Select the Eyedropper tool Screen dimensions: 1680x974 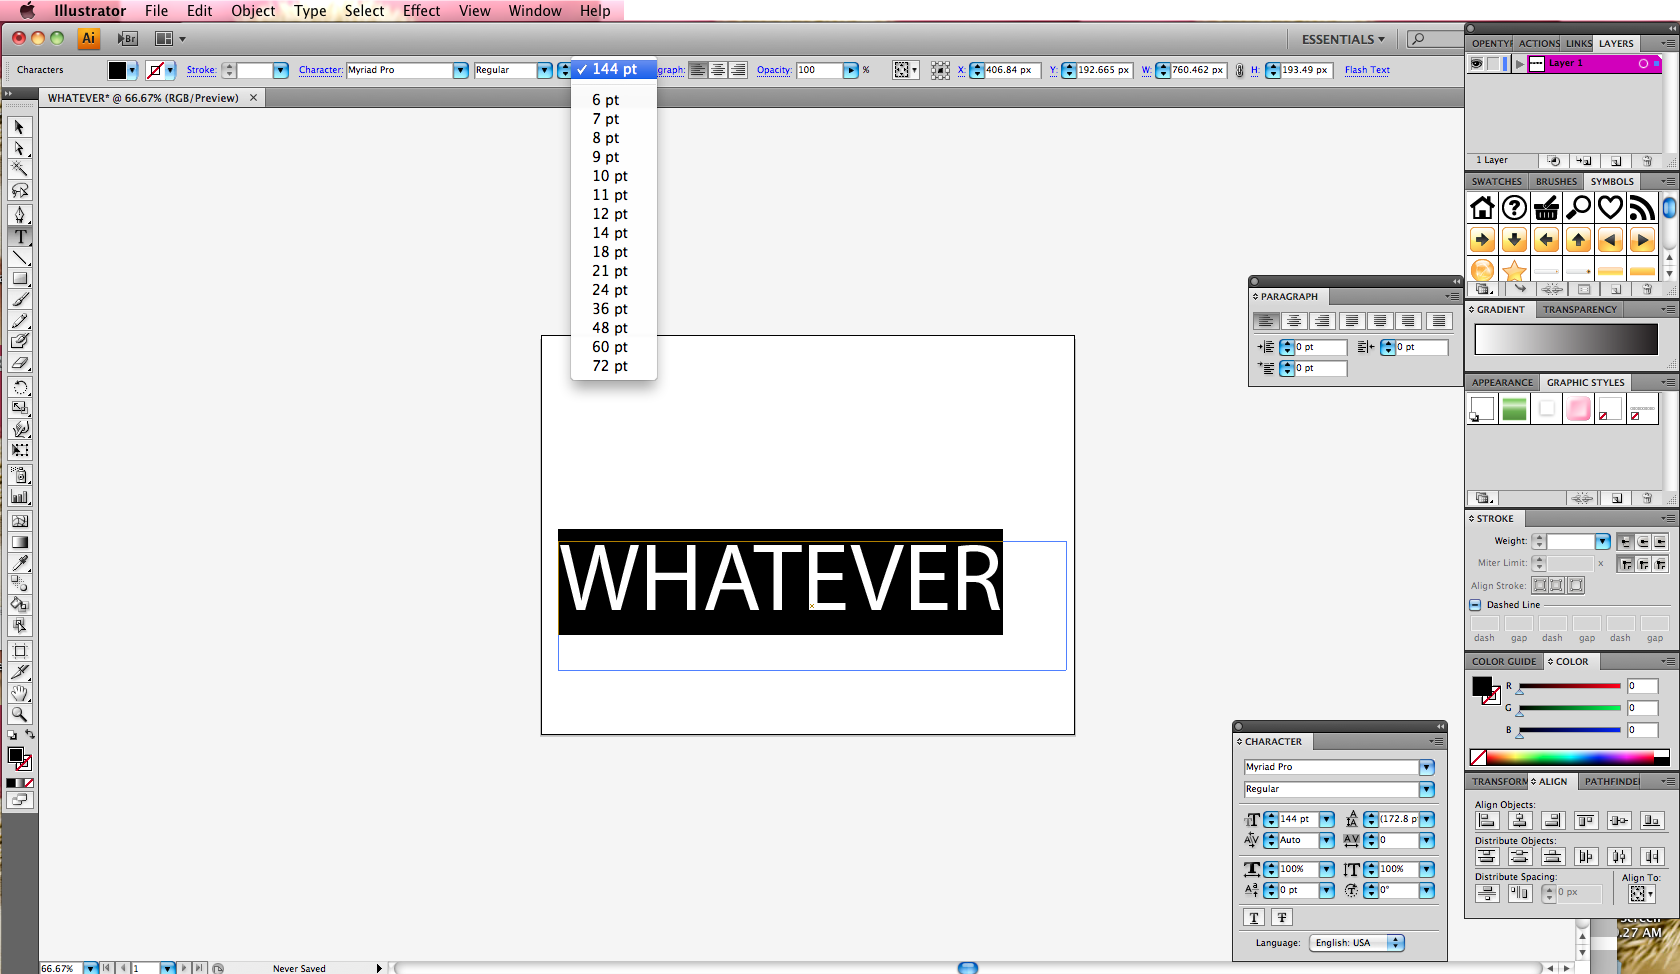[19, 562]
